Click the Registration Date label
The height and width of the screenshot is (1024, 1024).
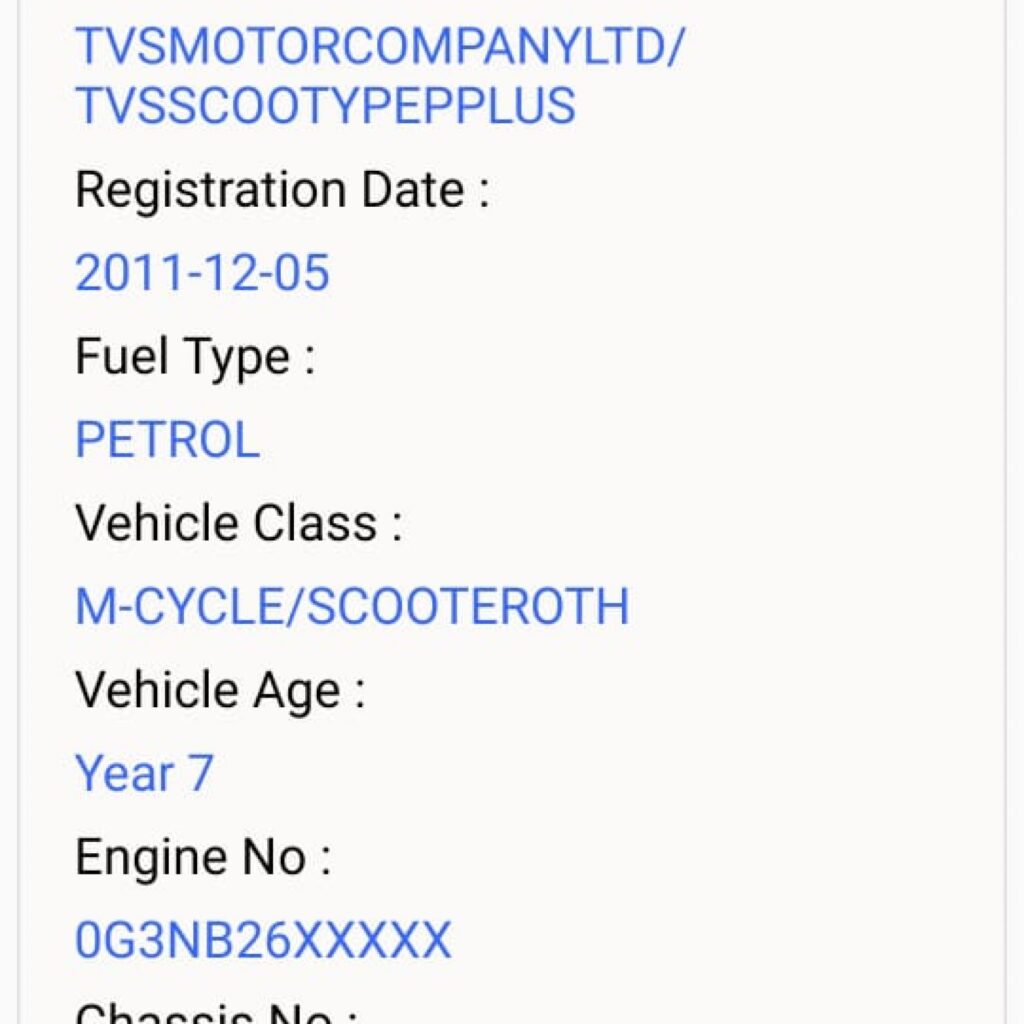[x=282, y=190]
